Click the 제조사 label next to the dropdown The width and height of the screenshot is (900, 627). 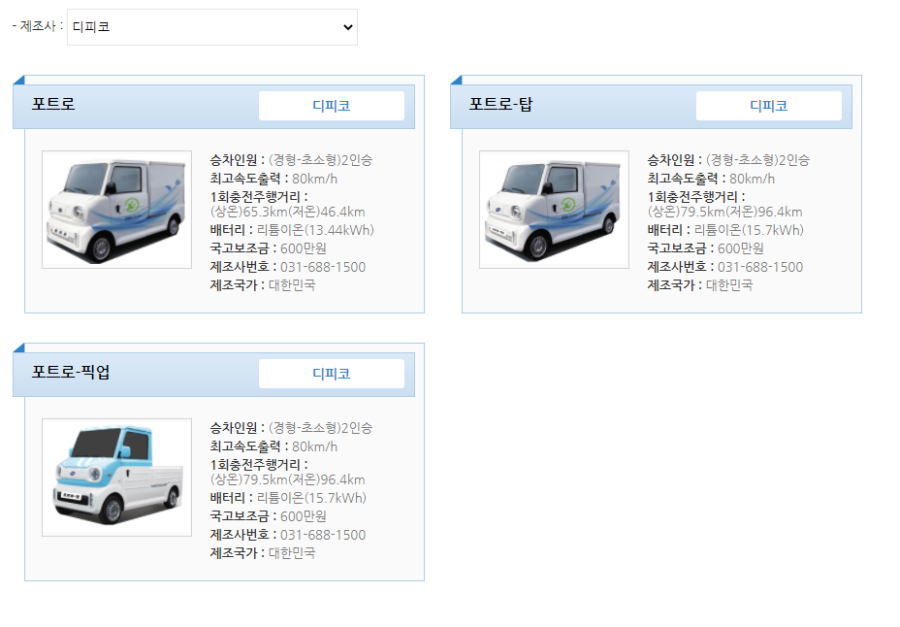[x=37, y=26]
